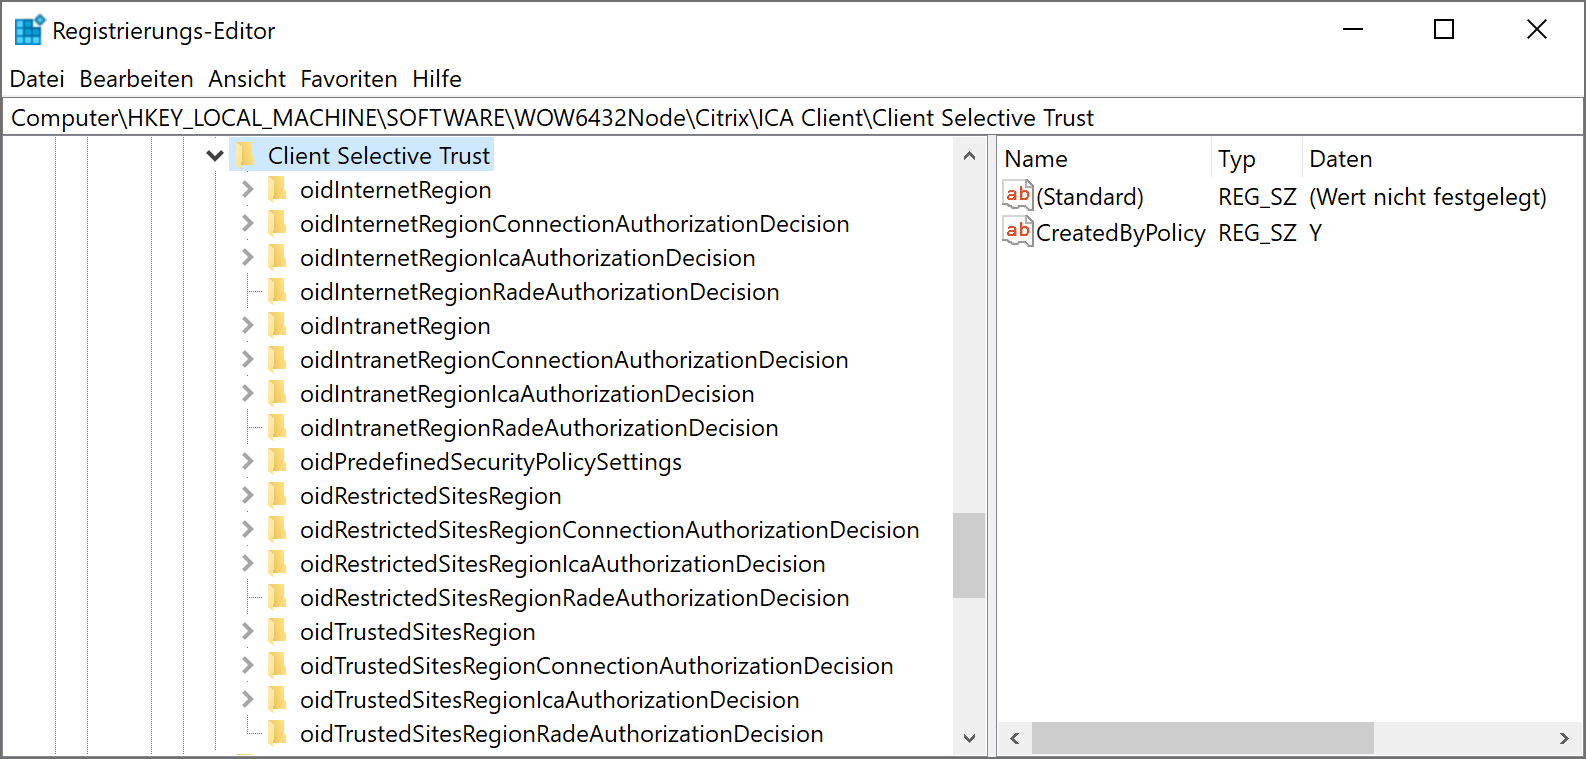Open the Ansicht menu
This screenshot has width=1586, height=759.
[x=247, y=79]
